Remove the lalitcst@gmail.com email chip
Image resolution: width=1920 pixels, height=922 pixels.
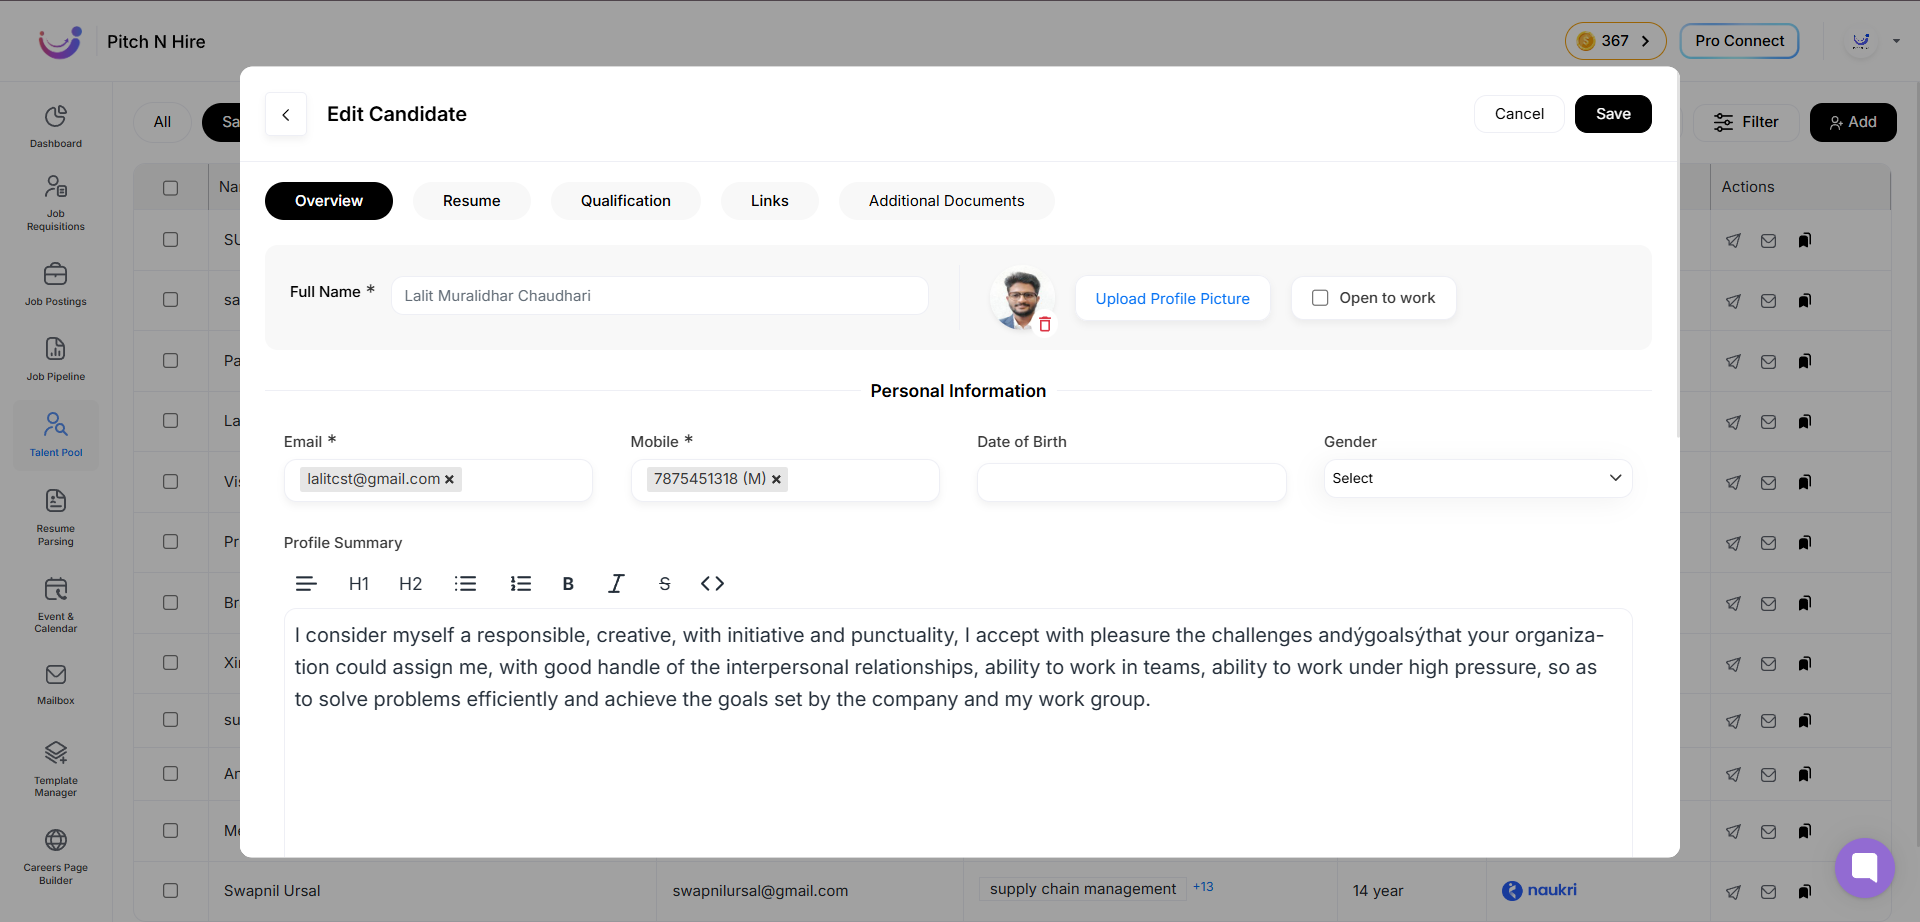pyautogui.click(x=450, y=480)
